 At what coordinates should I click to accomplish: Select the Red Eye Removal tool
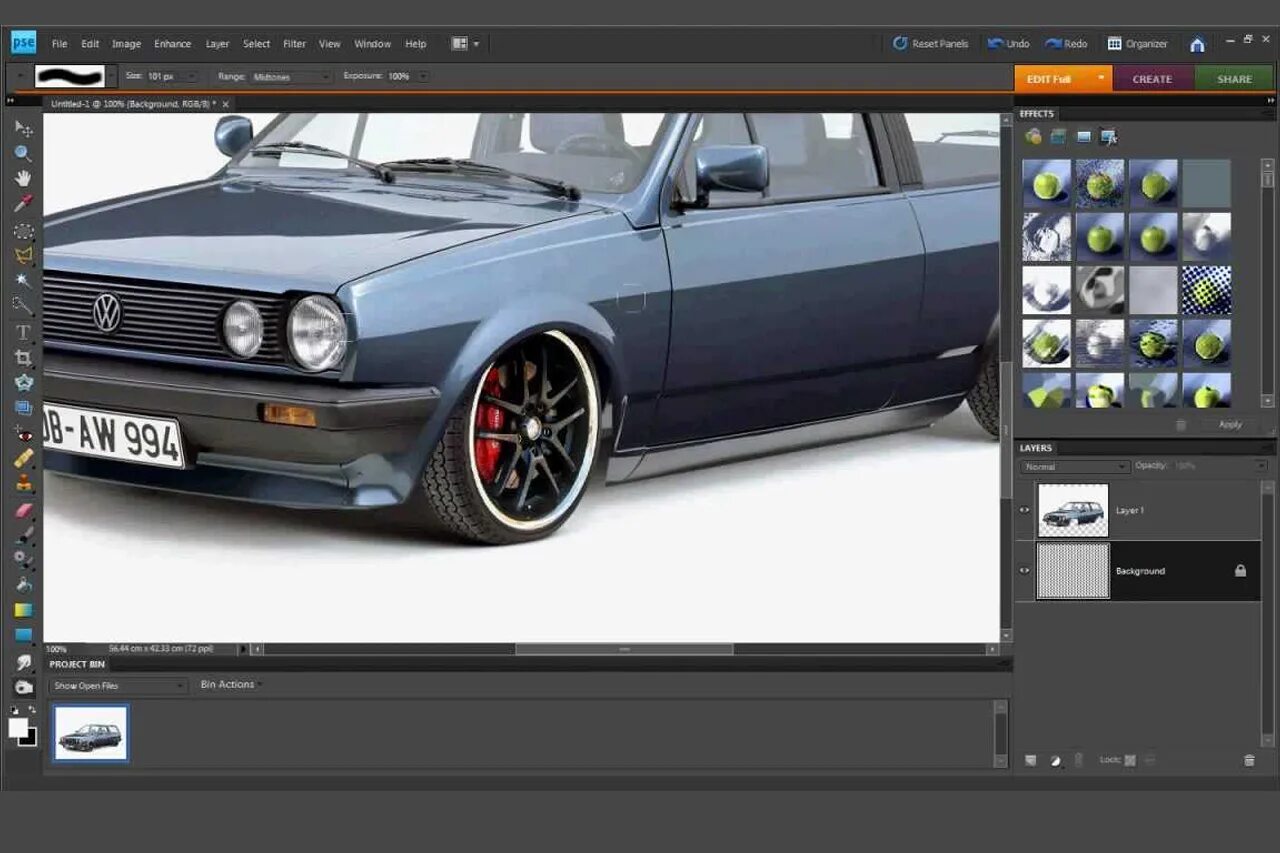[23, 433]
